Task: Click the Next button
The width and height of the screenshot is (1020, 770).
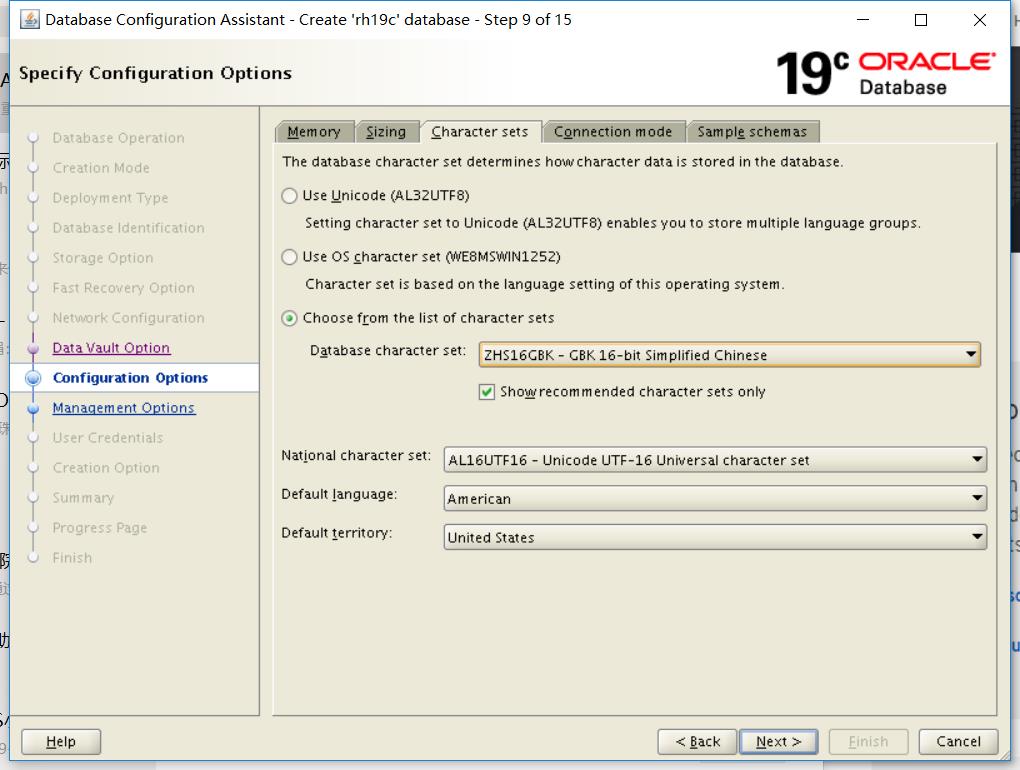Action: click(x=778, y=741)
